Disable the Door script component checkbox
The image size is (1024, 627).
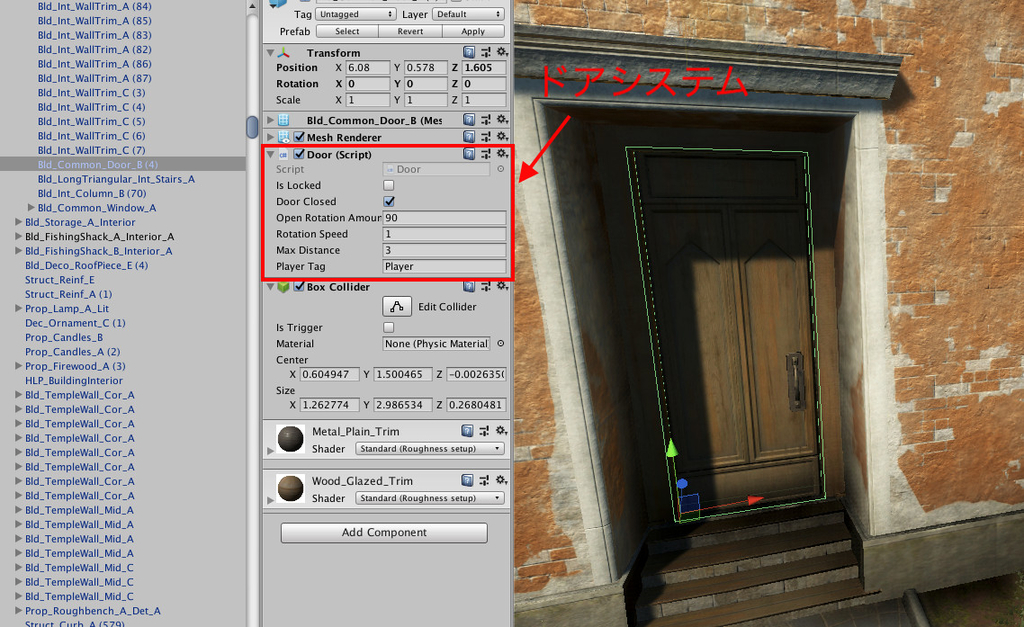click(299, 154)
